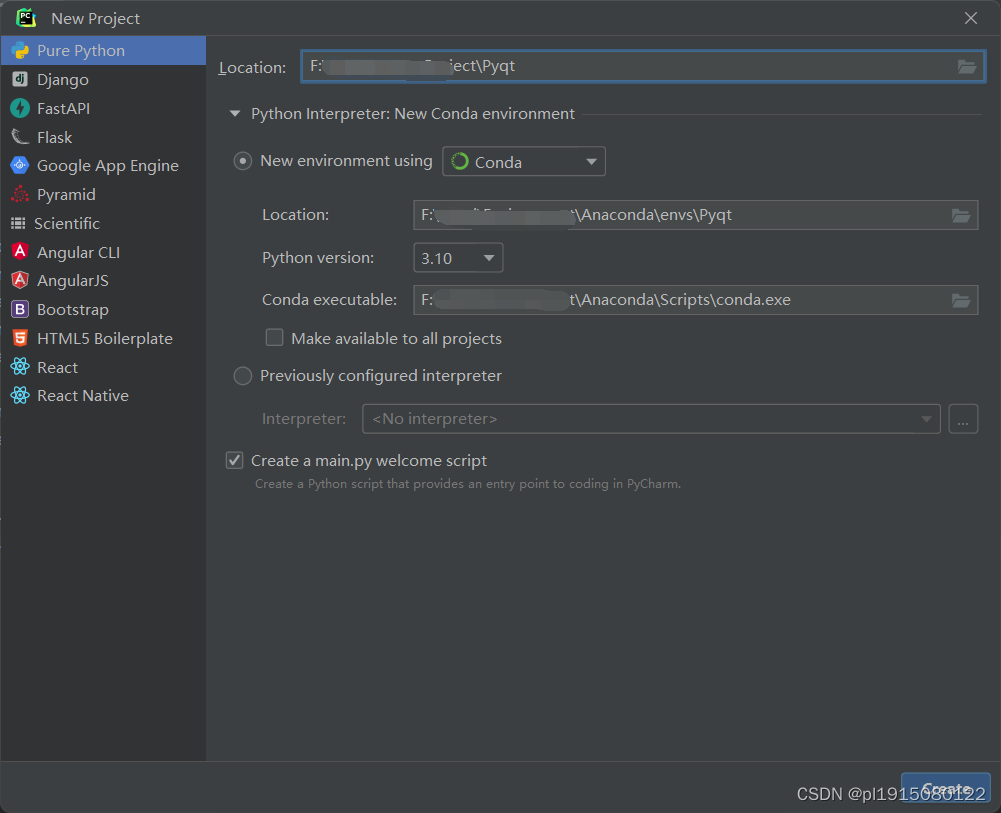The height and width of the screenshot is (813, 1001).
Task: Click the PyCharm logo in title bar
Action: point(26,18)
